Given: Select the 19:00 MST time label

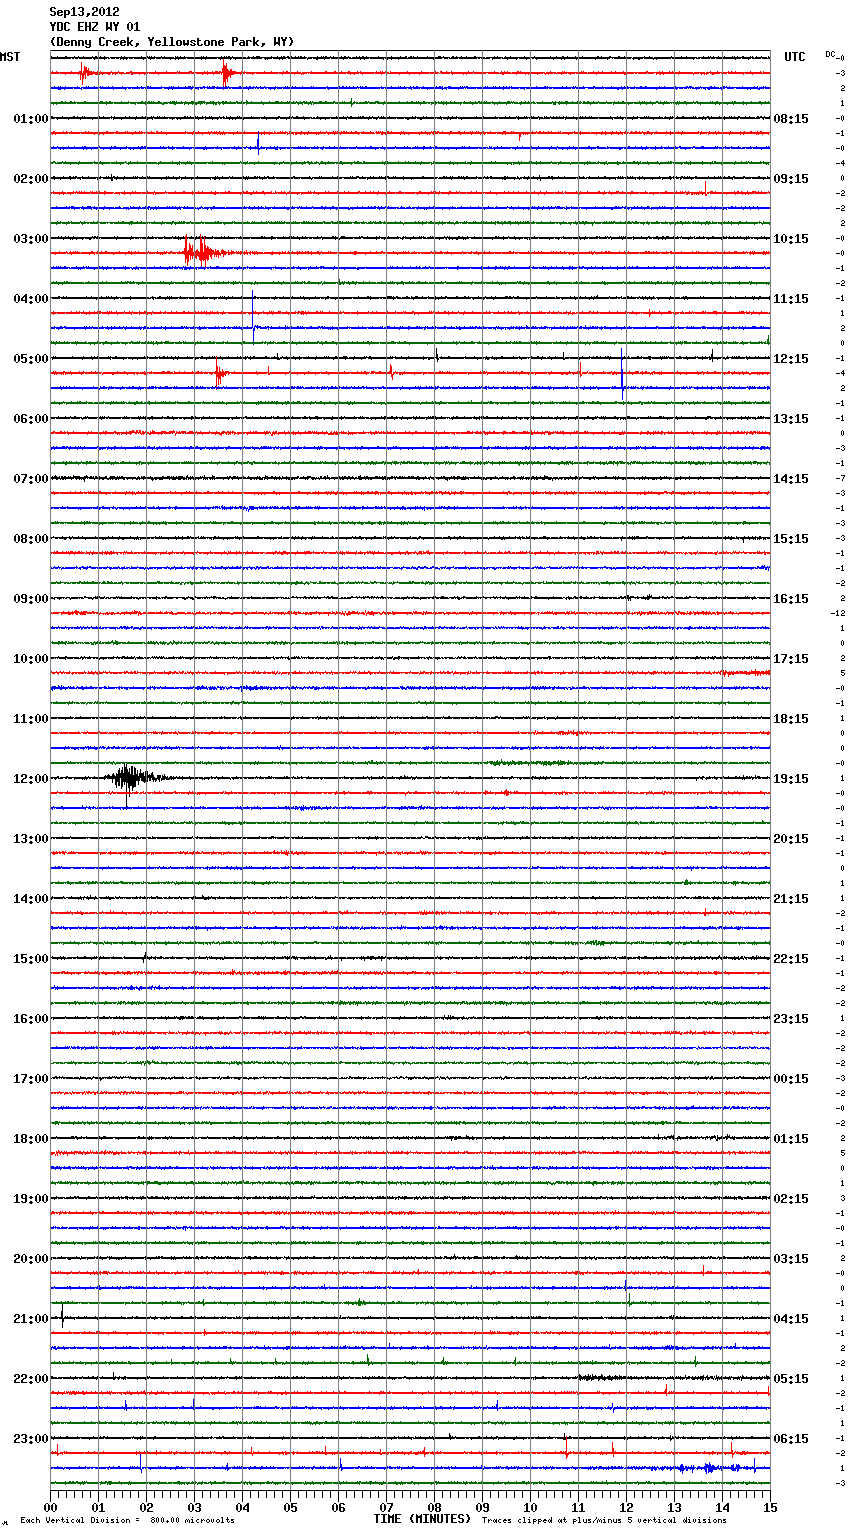Looking at the screenshot, I should [x=31, y=1199].
